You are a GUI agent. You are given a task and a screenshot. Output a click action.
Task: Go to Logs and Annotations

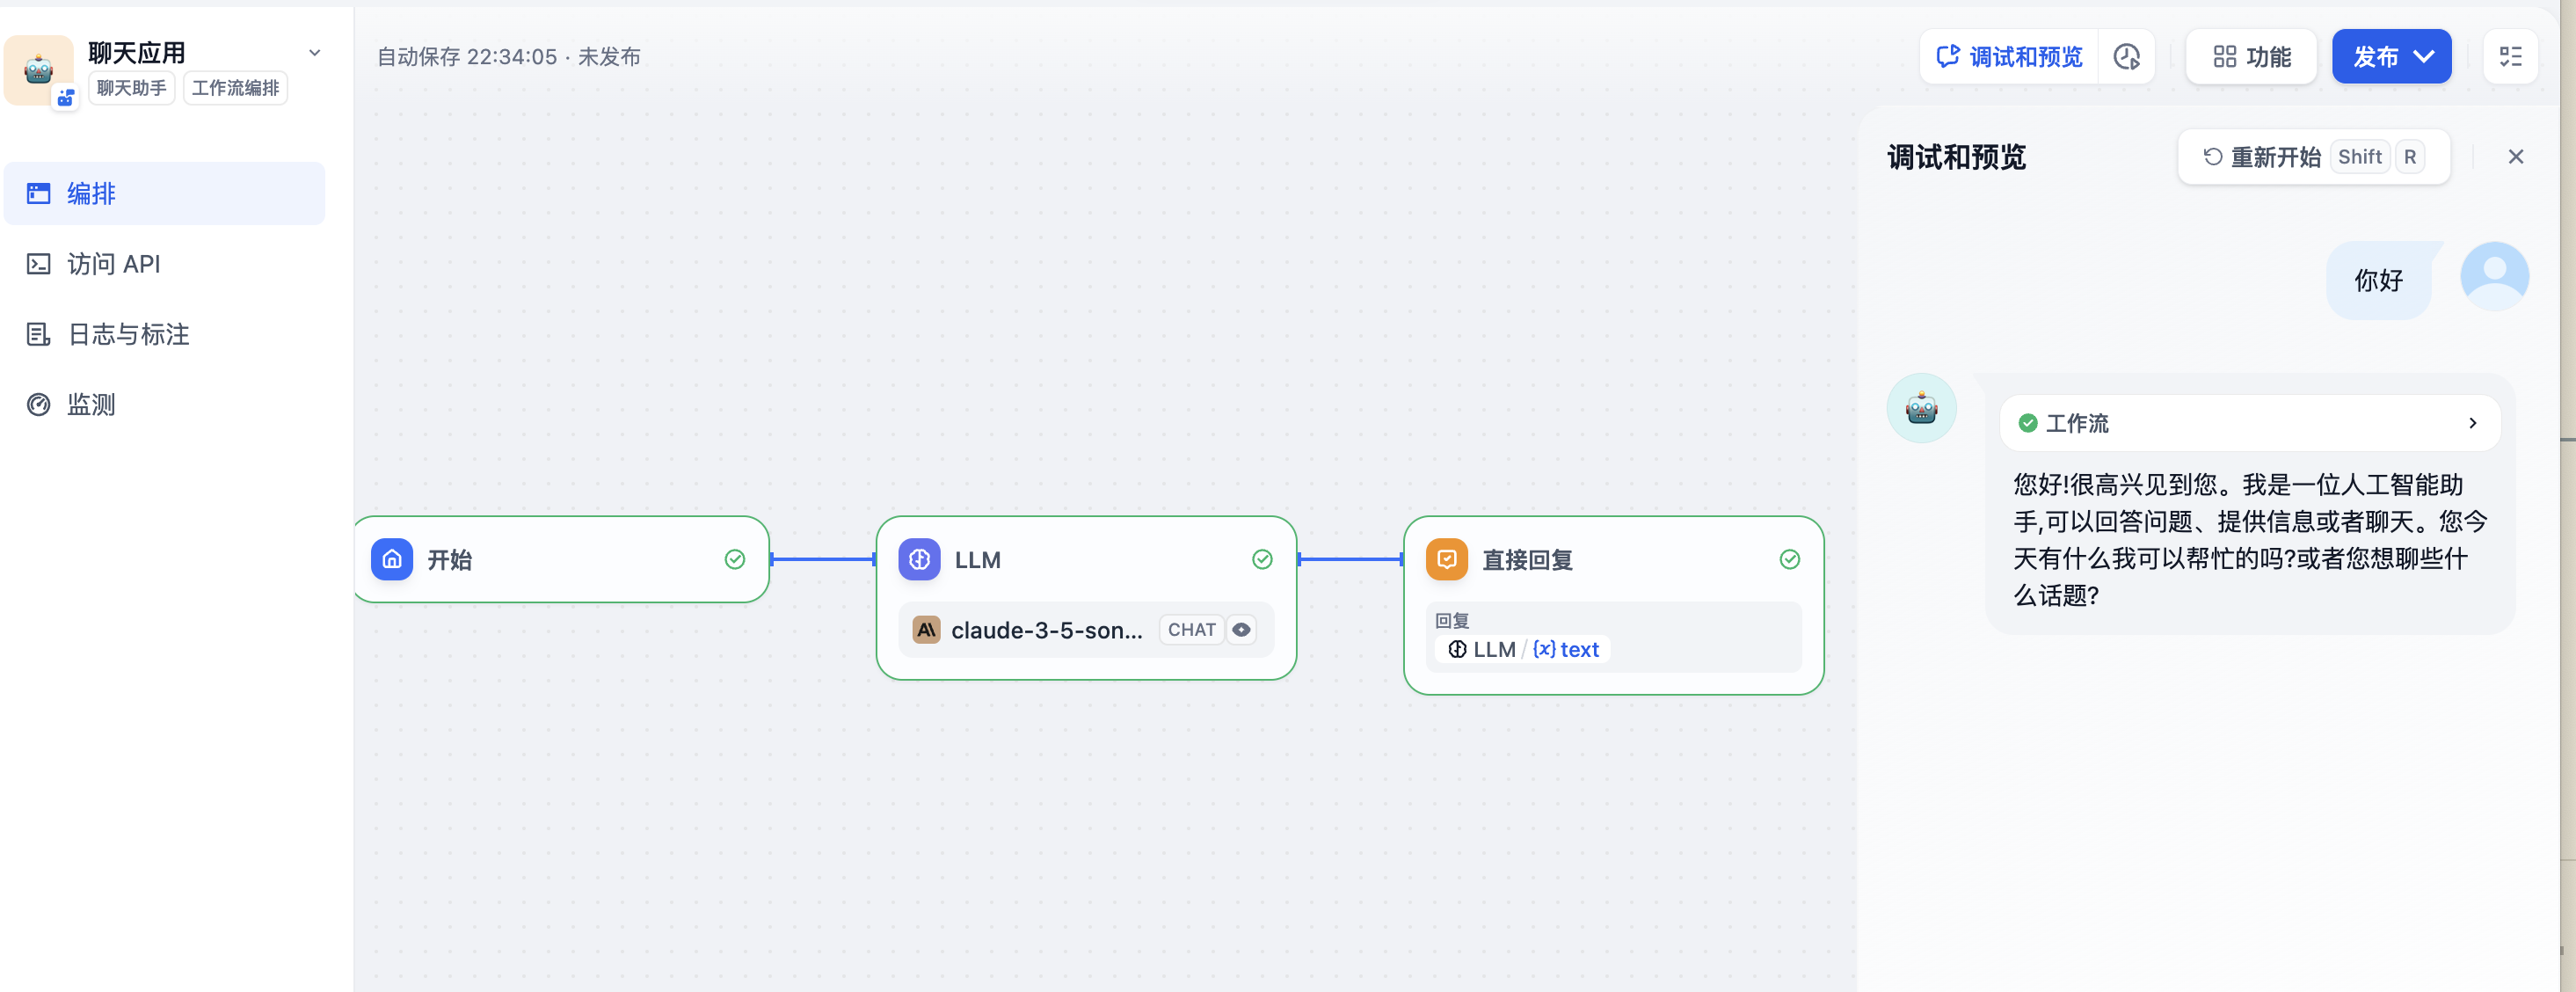pos(128,334)
